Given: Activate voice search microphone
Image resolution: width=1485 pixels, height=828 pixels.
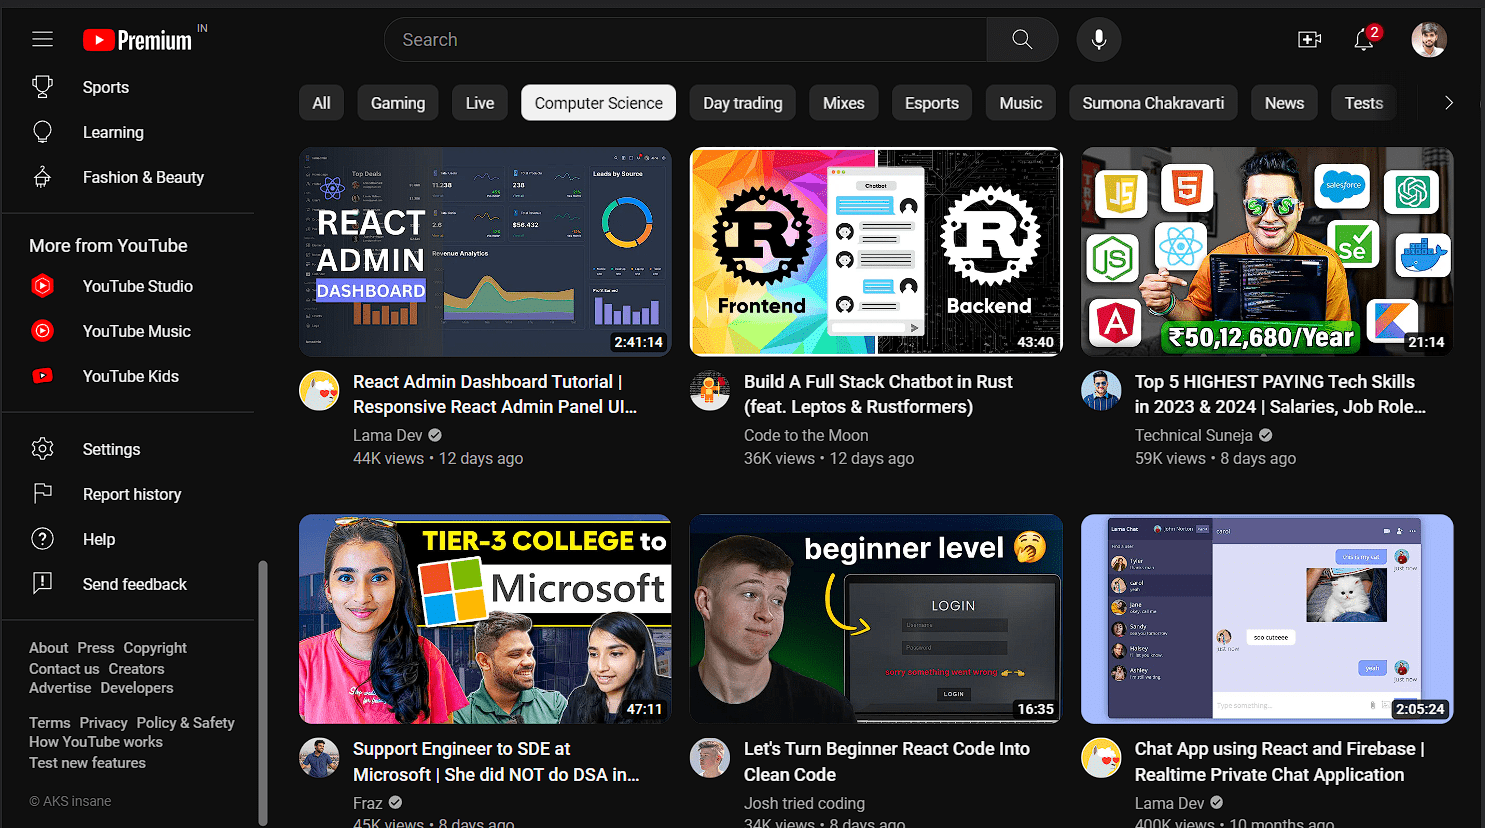Looking at the screenshot, I should pos(1098,40).
